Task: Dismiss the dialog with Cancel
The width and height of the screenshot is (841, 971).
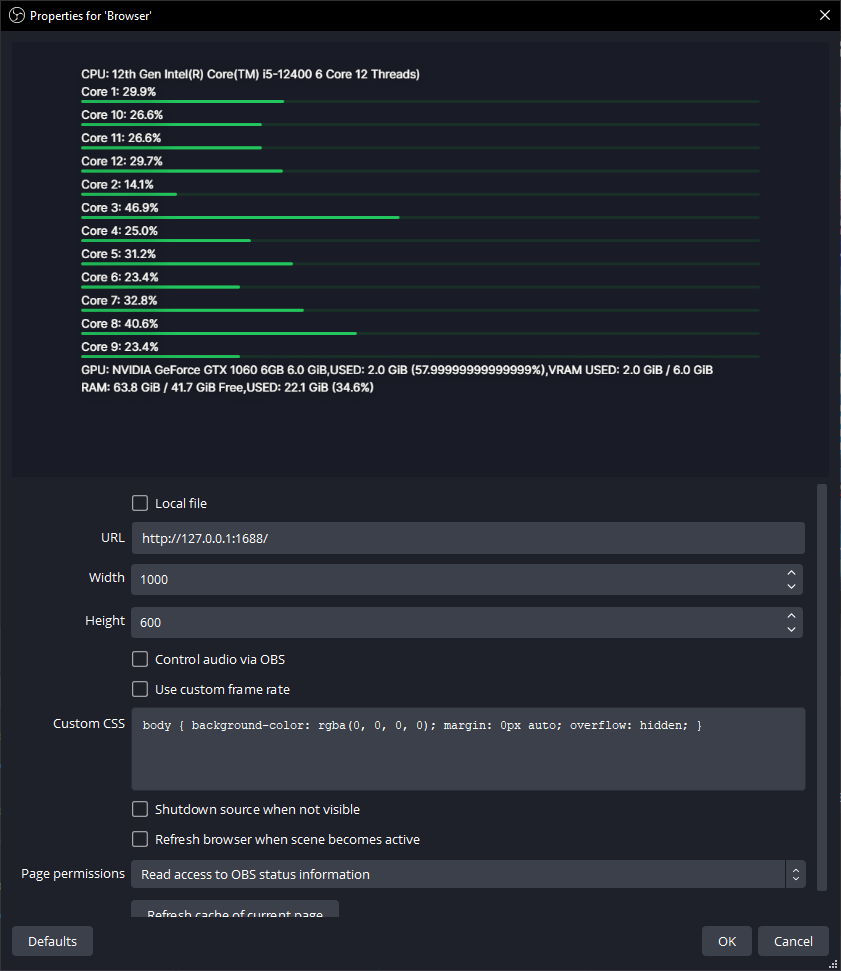Action: (x=792, y=941)
